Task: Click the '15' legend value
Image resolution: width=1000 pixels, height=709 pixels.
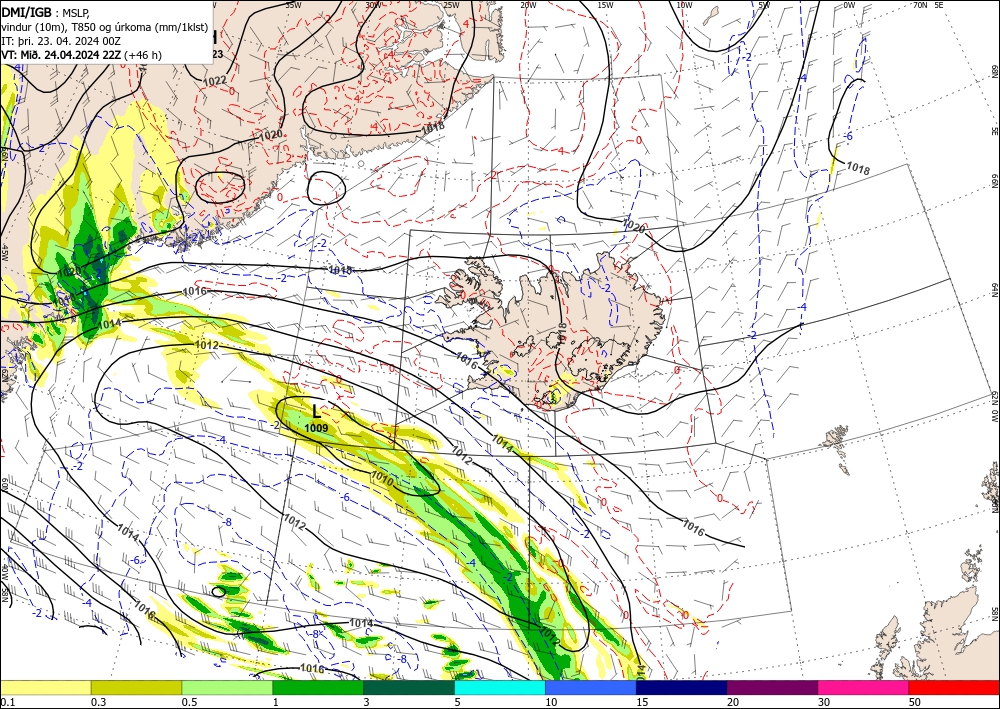Action: 642,702
